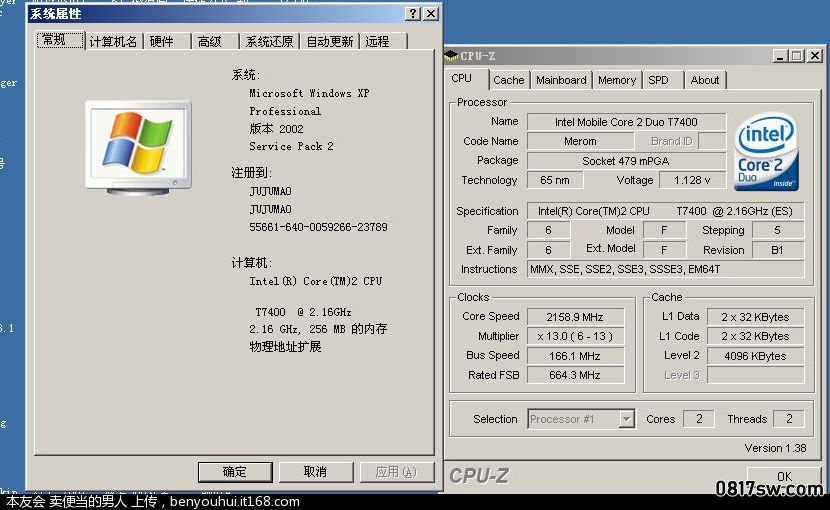830x510 pixels.
Task: Click the Voltage value 1.128 v
Action: click(x=692, y=180)
